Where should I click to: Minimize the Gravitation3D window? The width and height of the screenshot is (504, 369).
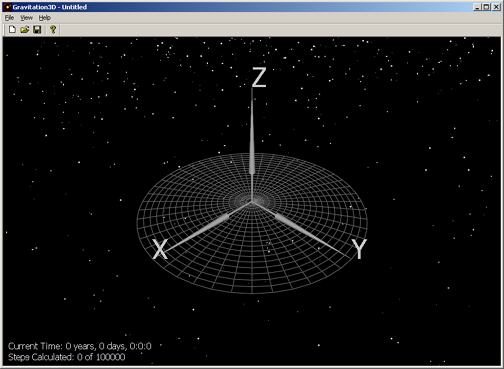click(x=477, y=7)
